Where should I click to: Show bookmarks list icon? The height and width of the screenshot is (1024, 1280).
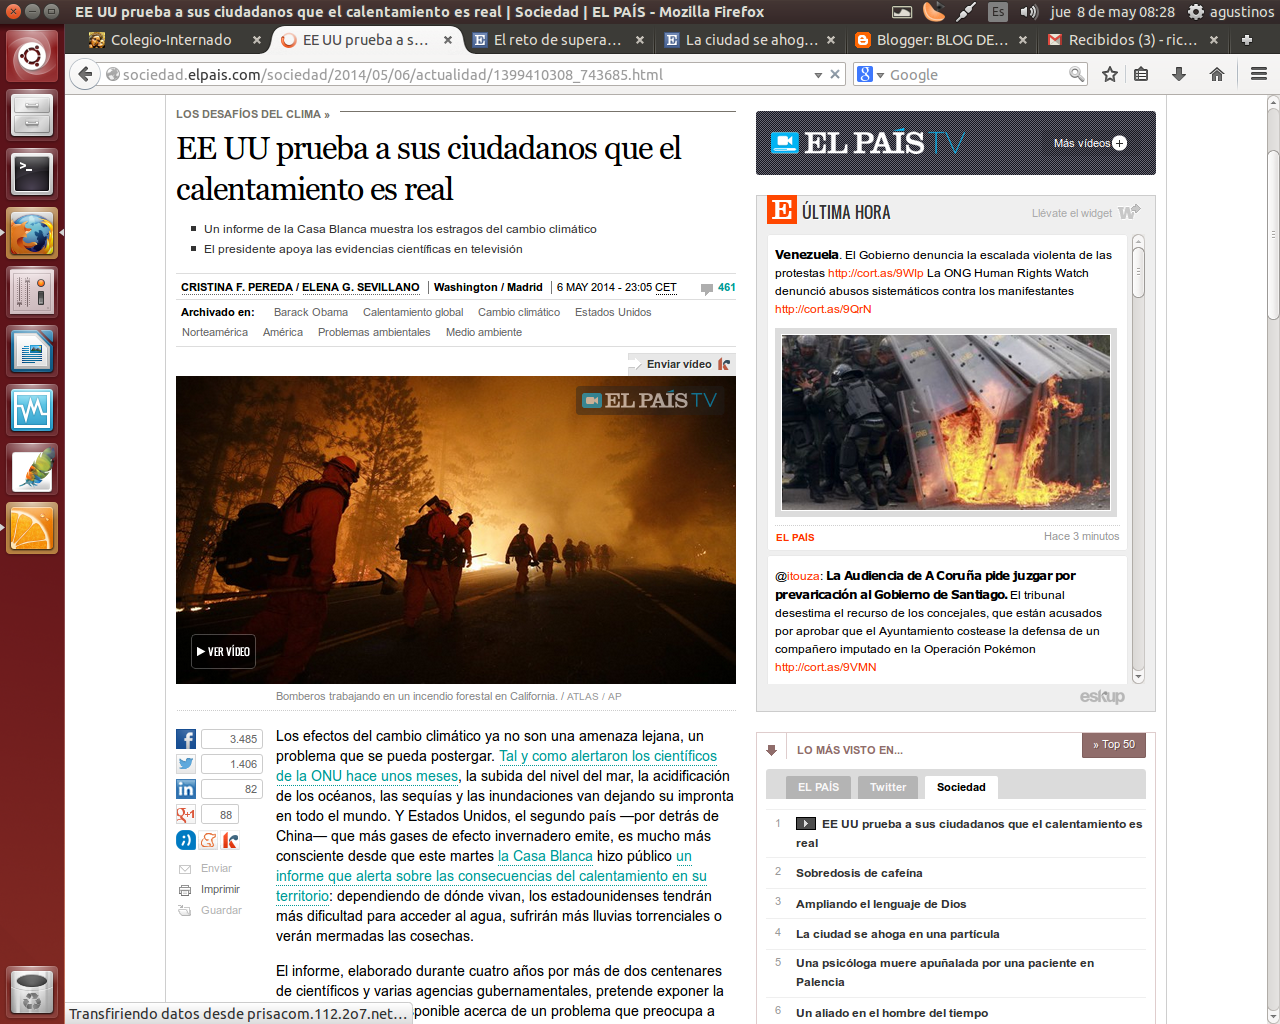point(1141,74)
